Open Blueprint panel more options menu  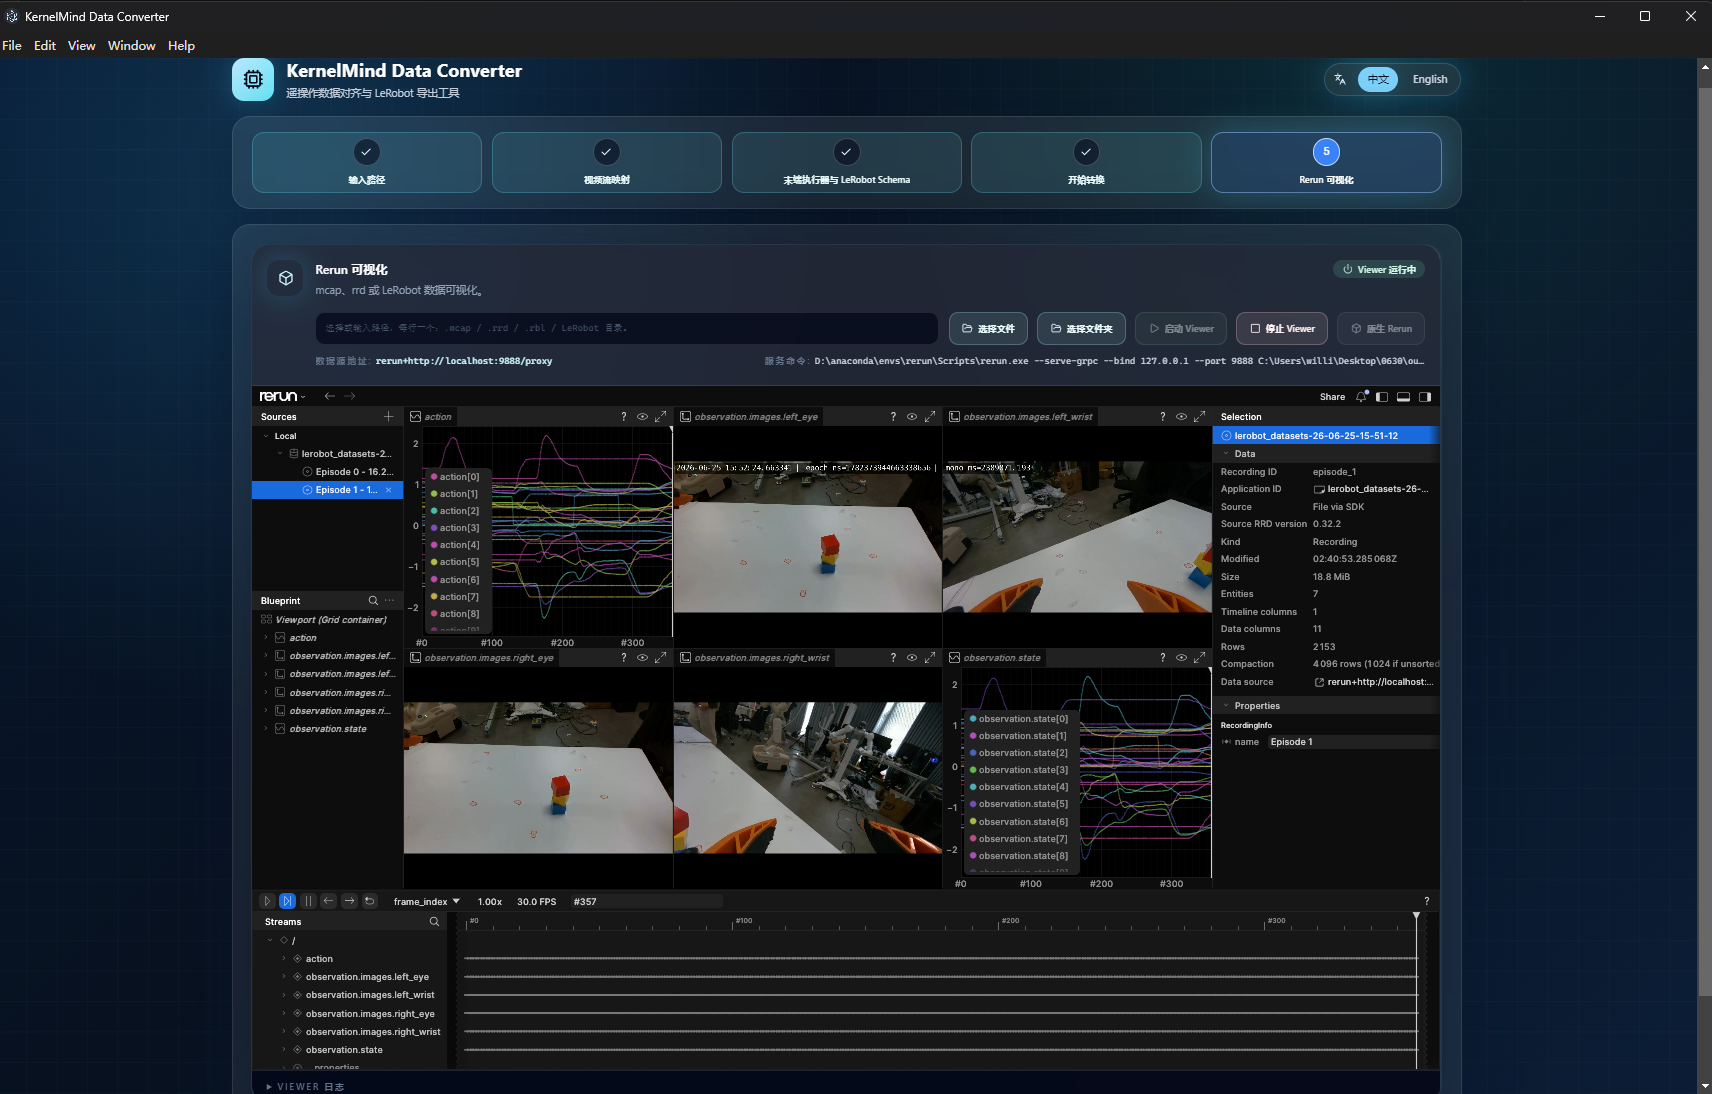pyautogui.click(x=390, y=601)
